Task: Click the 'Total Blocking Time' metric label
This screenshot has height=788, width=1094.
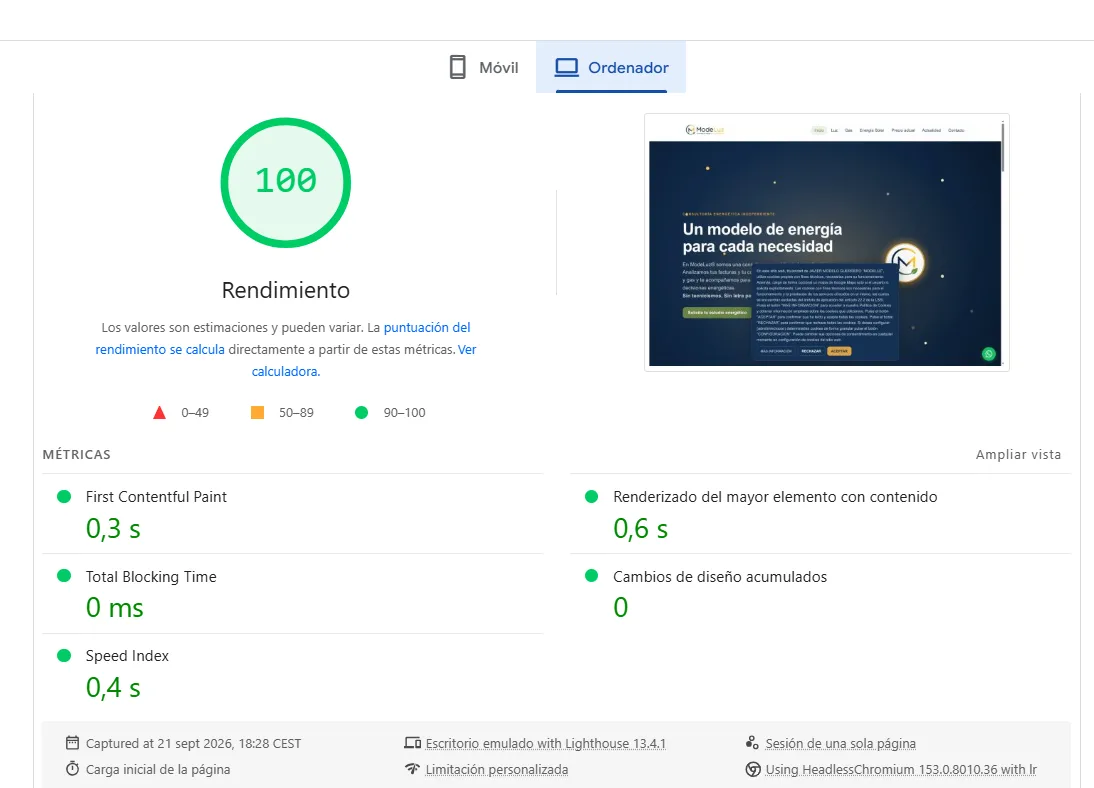Action: pos(151,577)
